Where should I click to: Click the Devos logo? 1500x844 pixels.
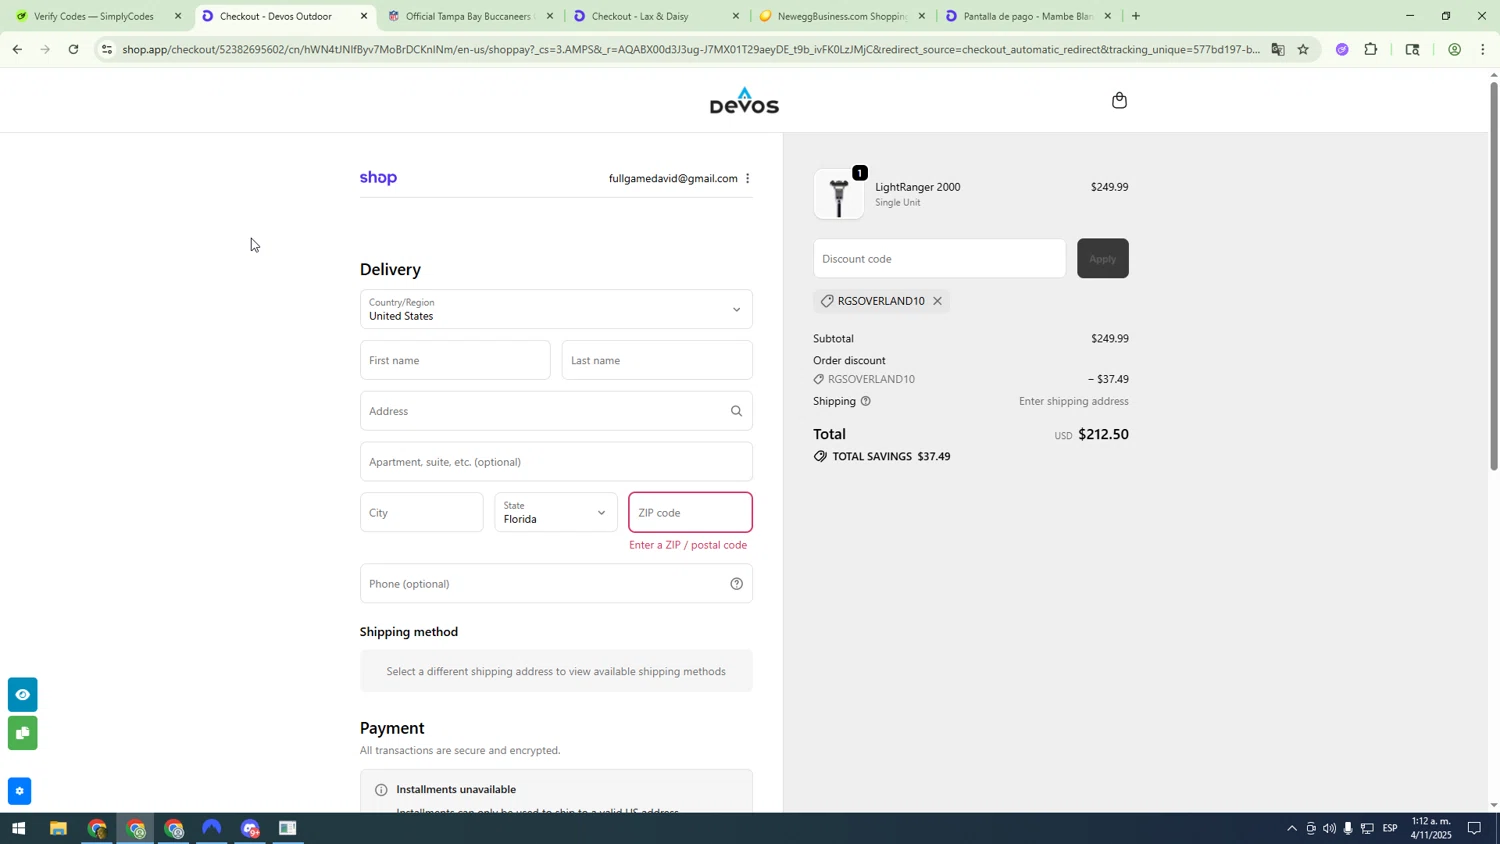[744, 101]
